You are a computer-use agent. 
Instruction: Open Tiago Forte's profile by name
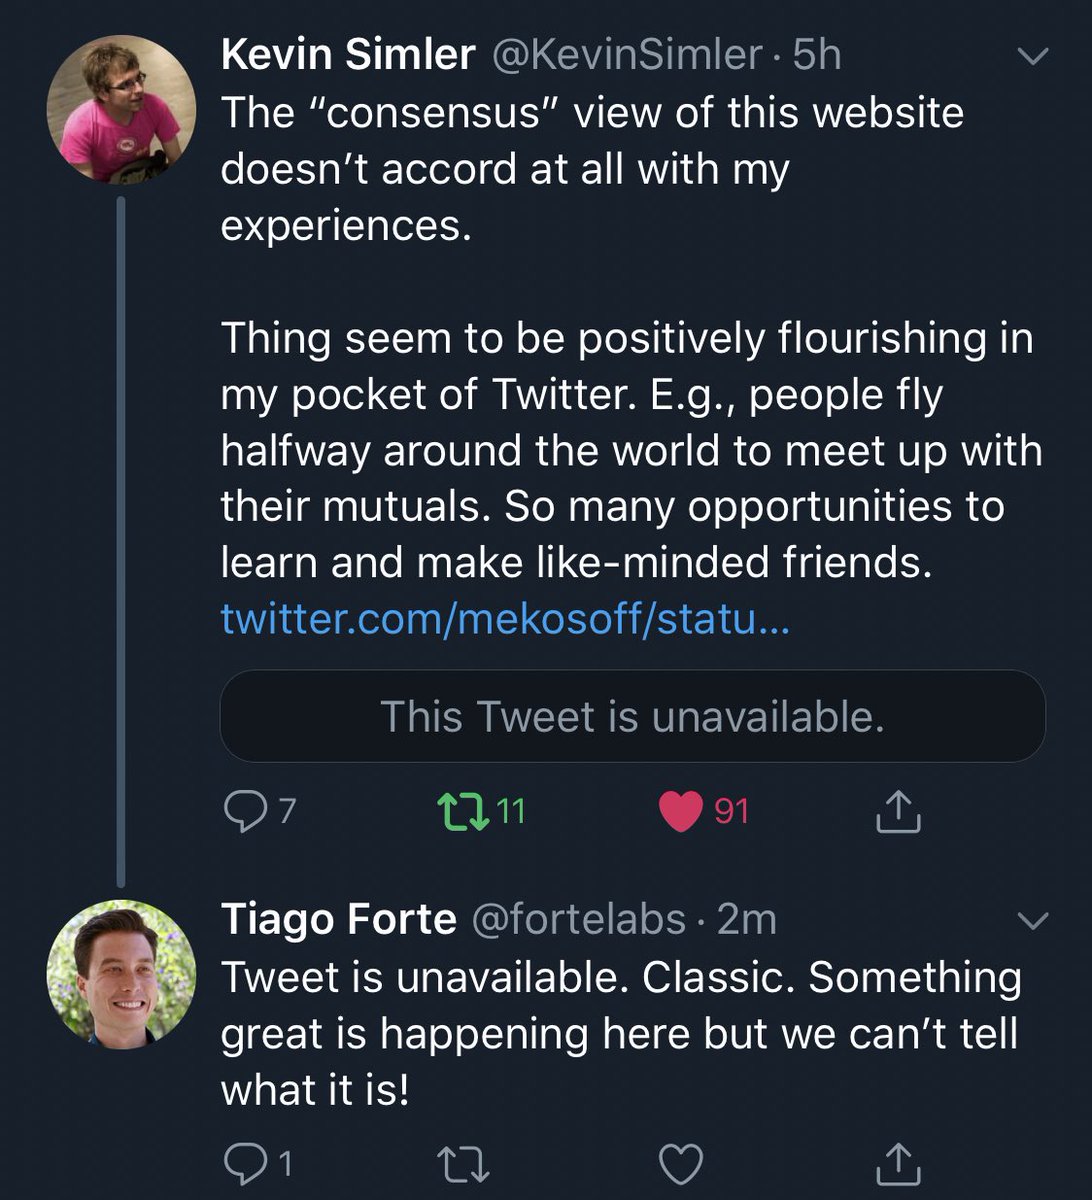click(338, 918)
